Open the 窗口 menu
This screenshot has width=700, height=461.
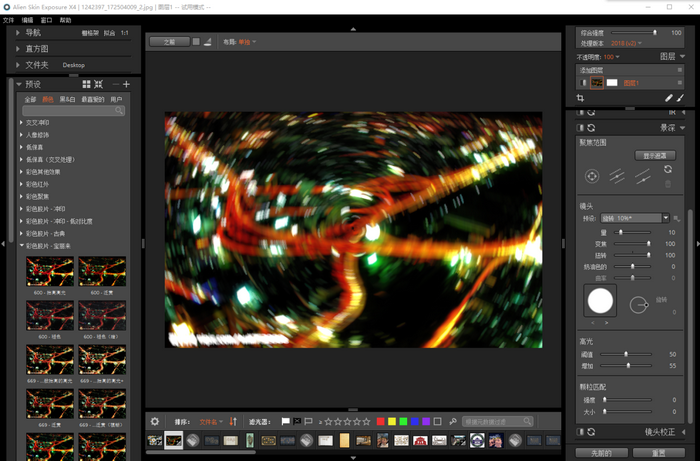pyautogui.click(x=46, y=20)
